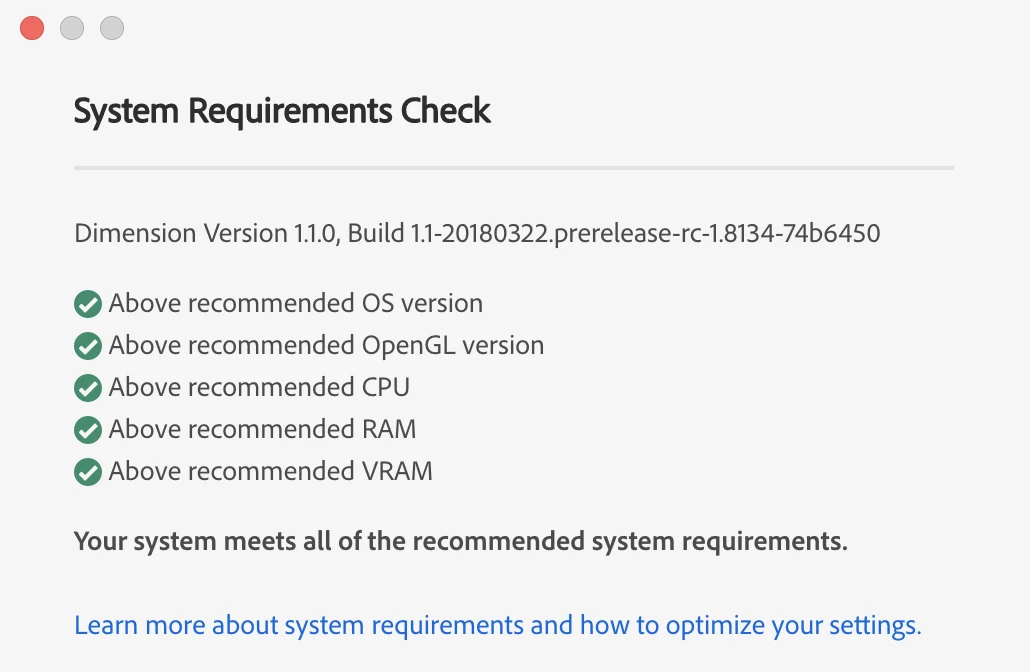
Task: Click the green checkmark beside OS version
Action: pos(88,304)
